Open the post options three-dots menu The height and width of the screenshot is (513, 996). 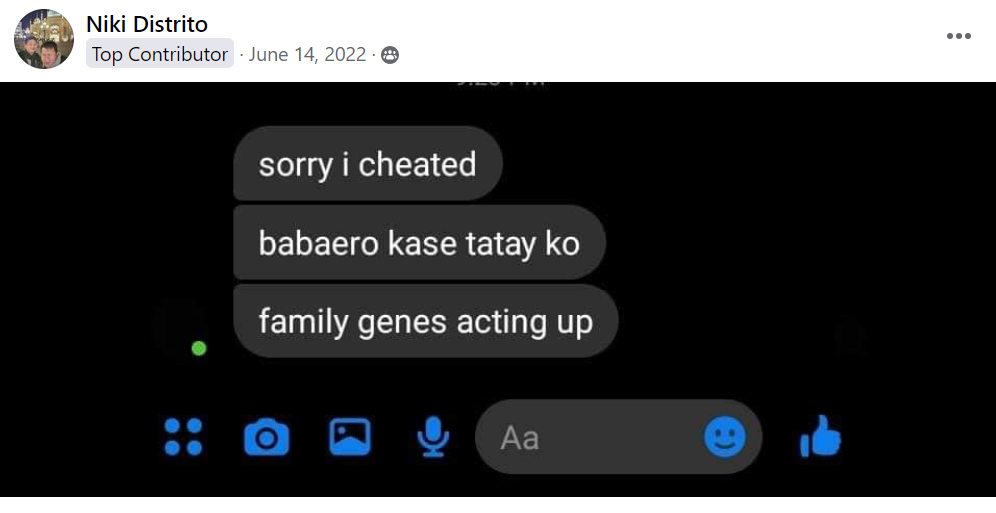[958, 36]
